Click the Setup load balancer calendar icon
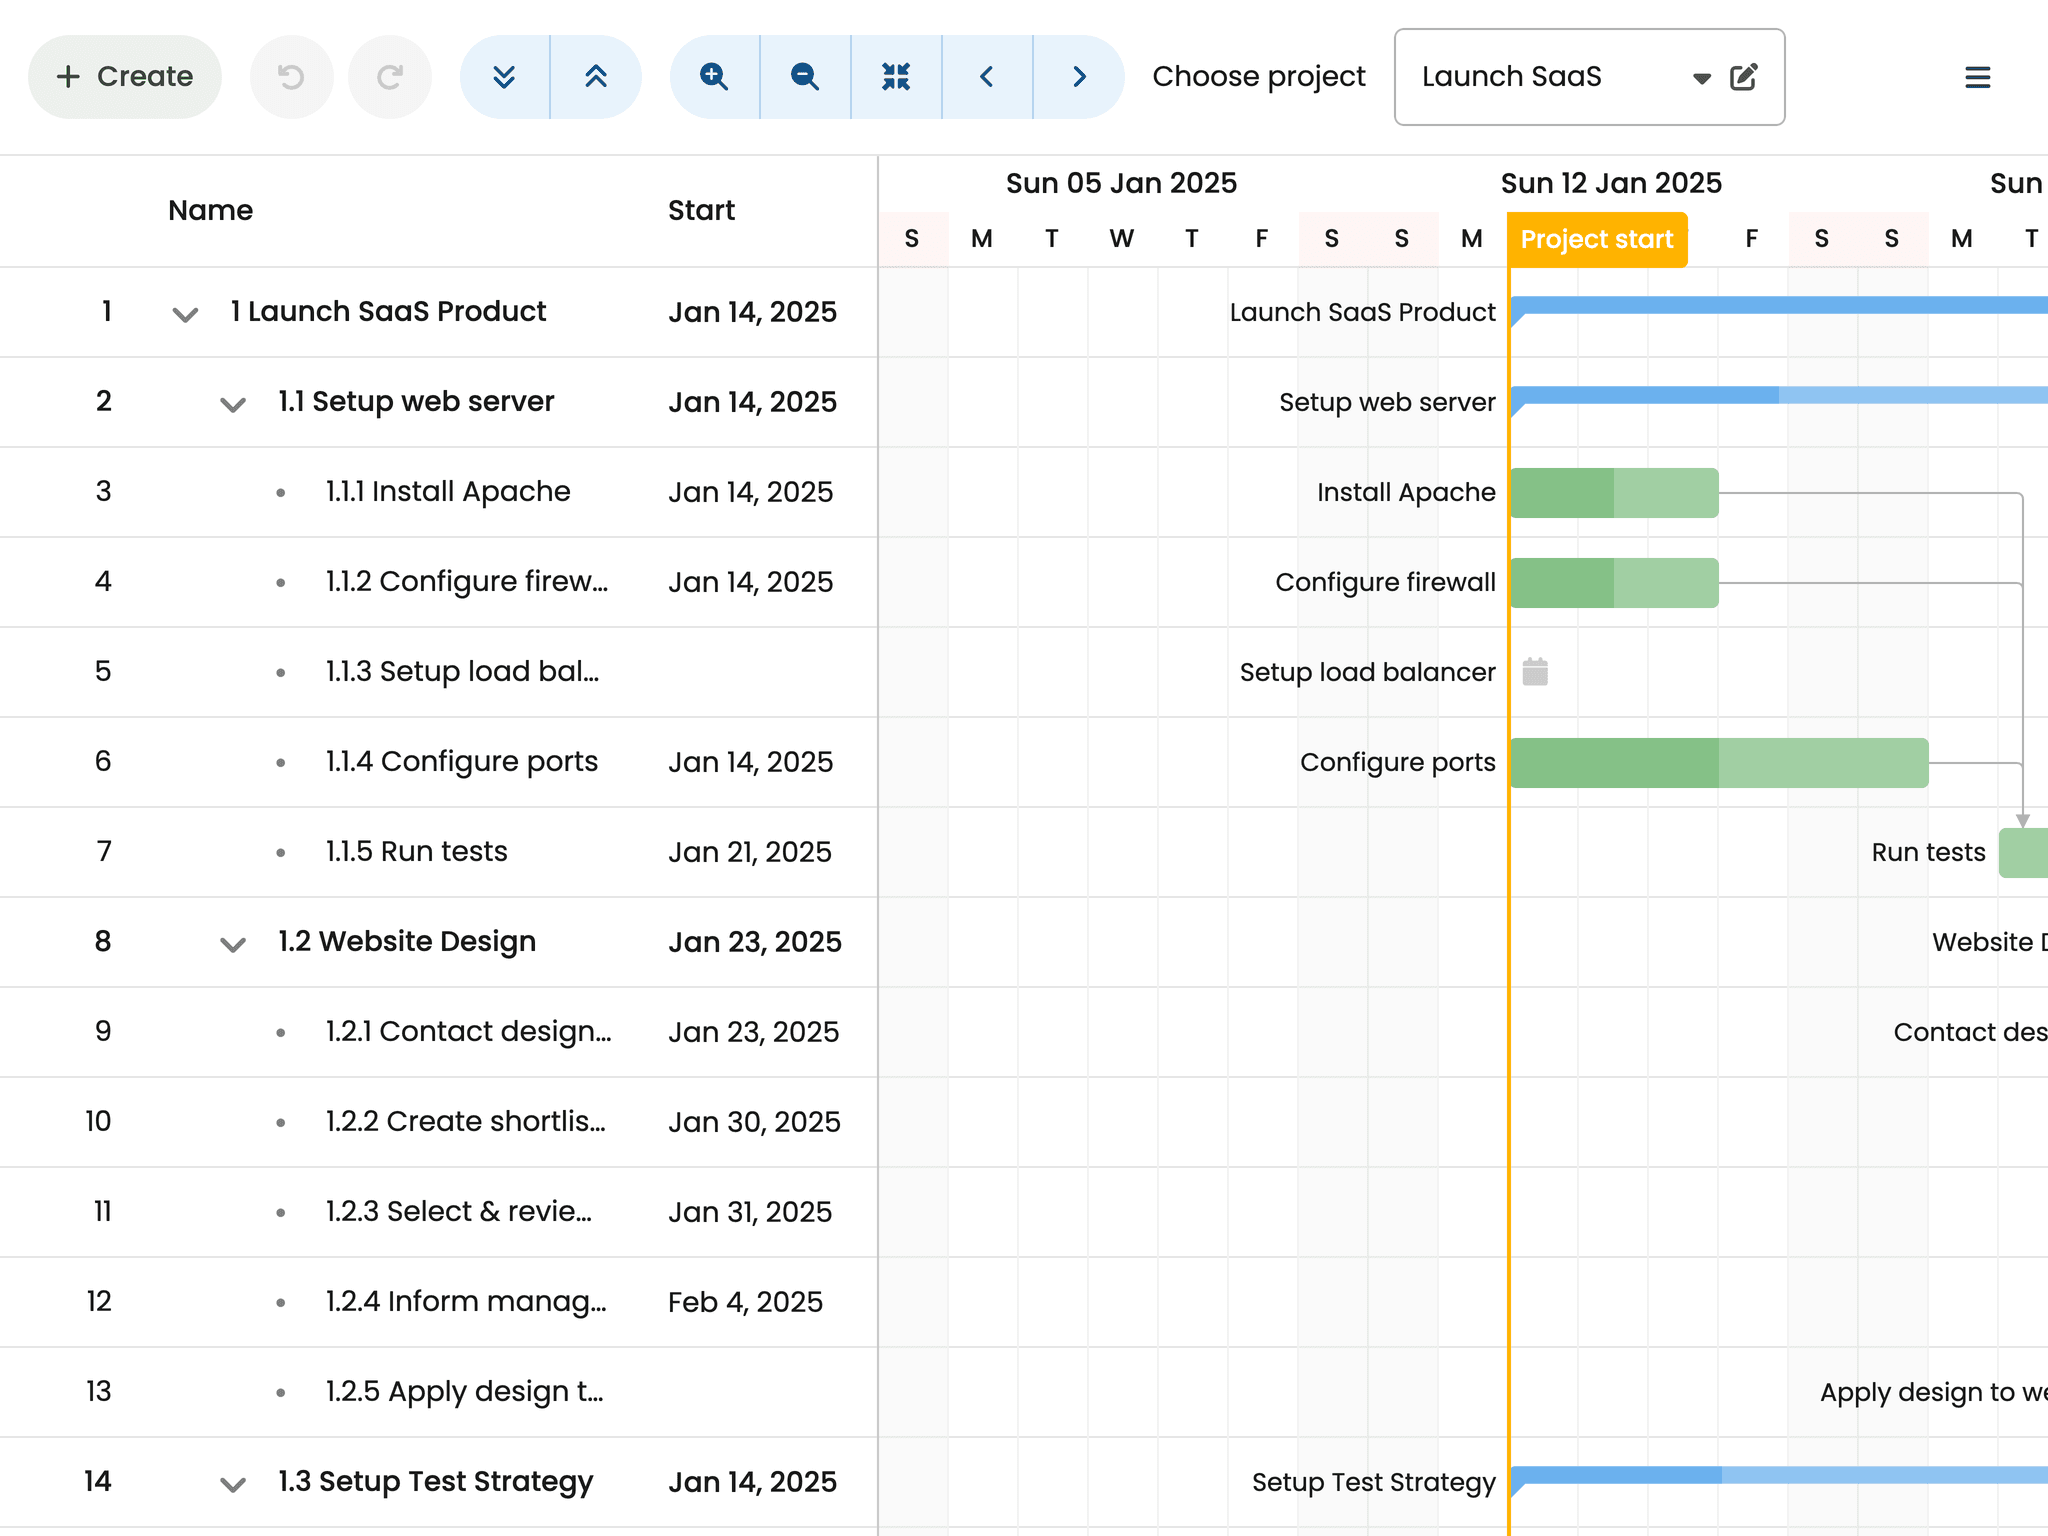Image resolution: width=2048 pixels, height=1536 pixels. pyautogui.click(x=1535, y=672)
